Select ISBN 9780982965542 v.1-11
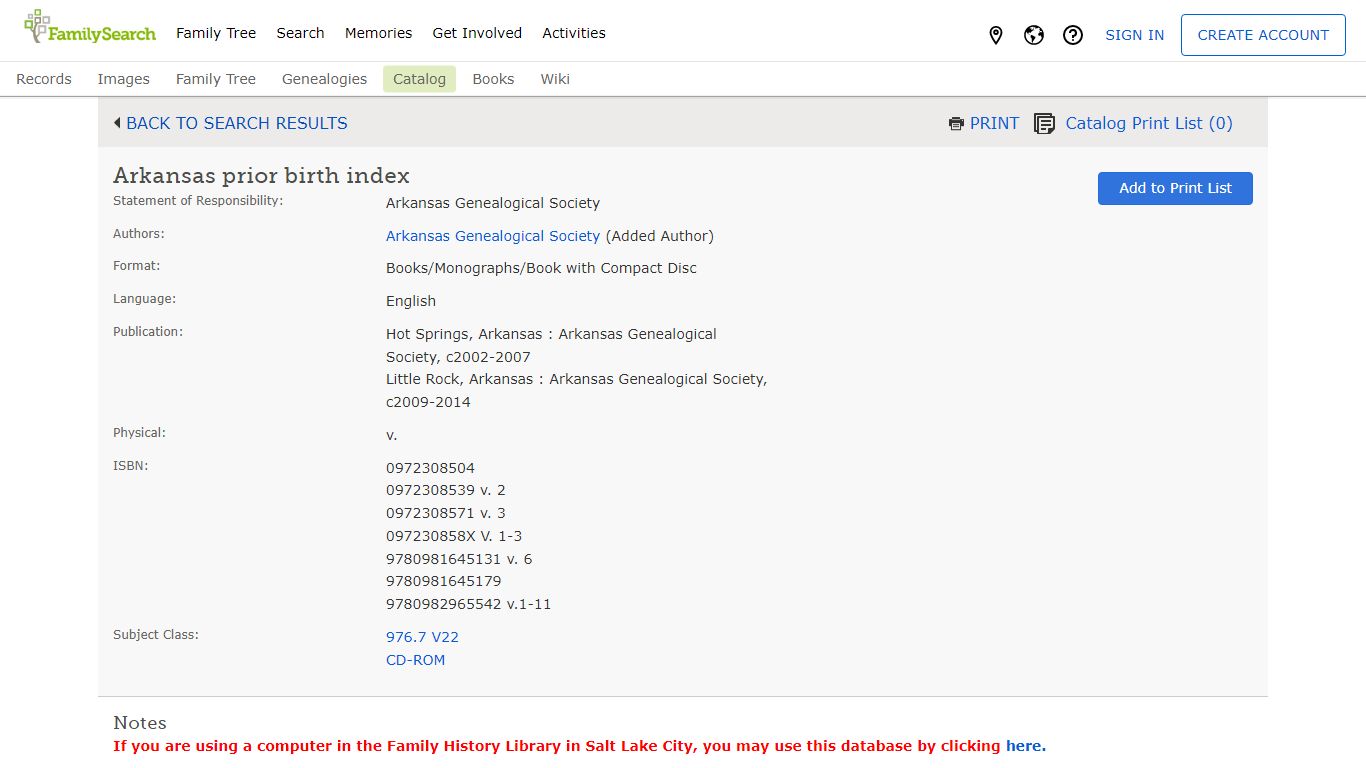 [469, 604]
